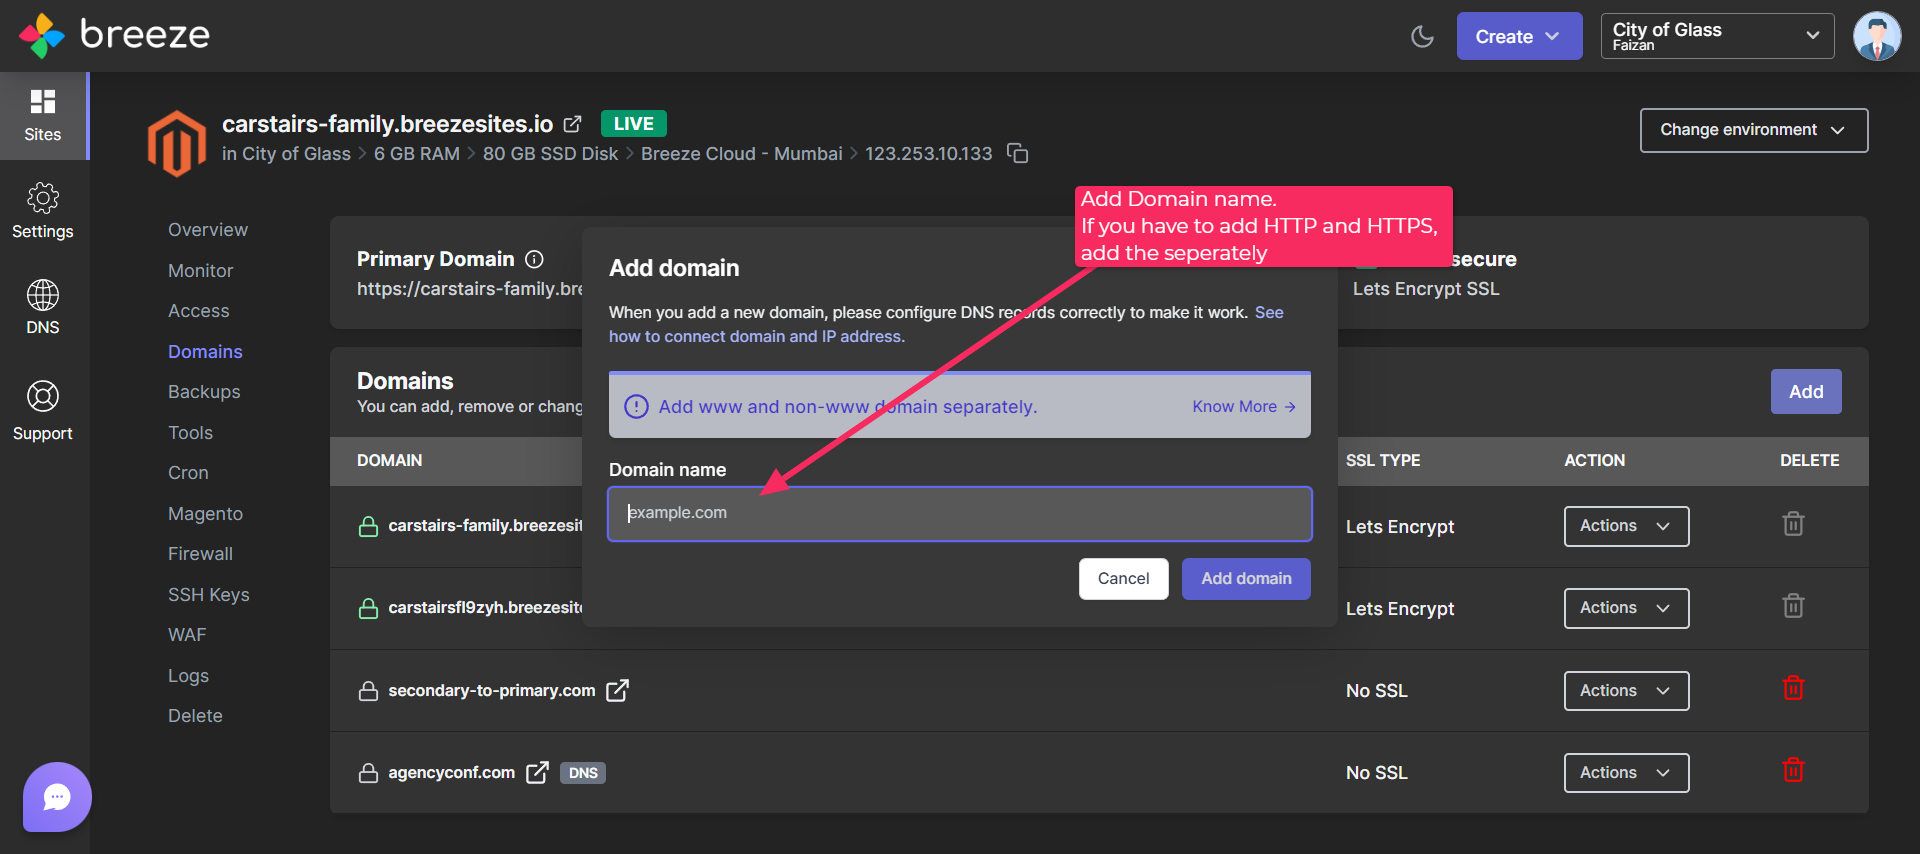Screen dimensions: 1920x854
Task: Click carstairs-family.breezesites.io site title
Action: [x=388, y=124]
